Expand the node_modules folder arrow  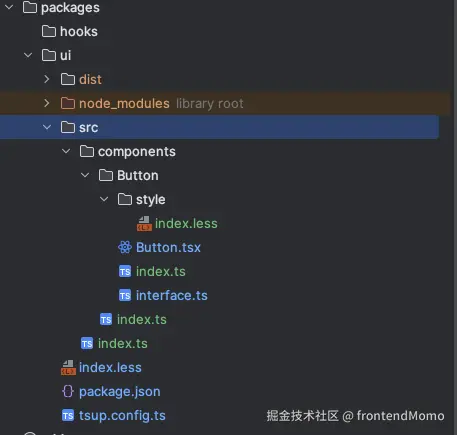click(47, 103)
